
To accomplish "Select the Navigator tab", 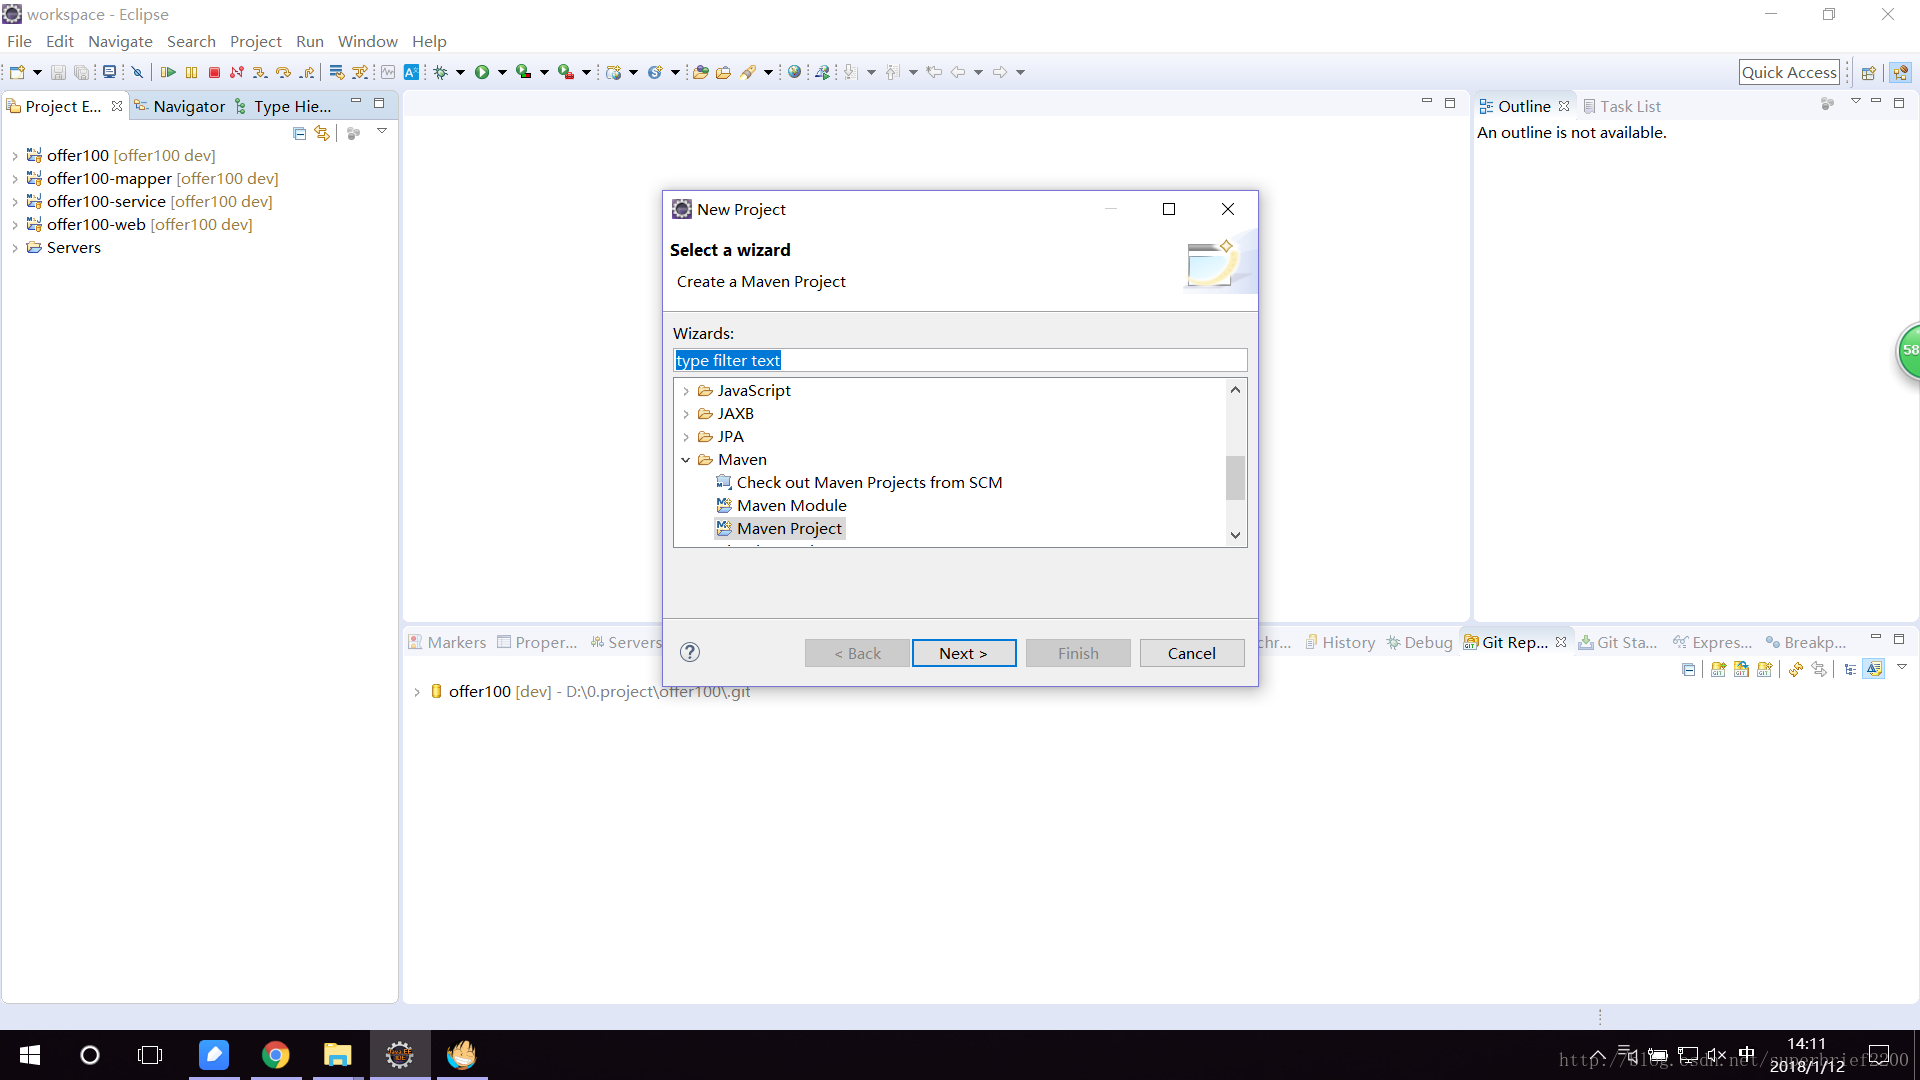I will (x=190, y=105).
